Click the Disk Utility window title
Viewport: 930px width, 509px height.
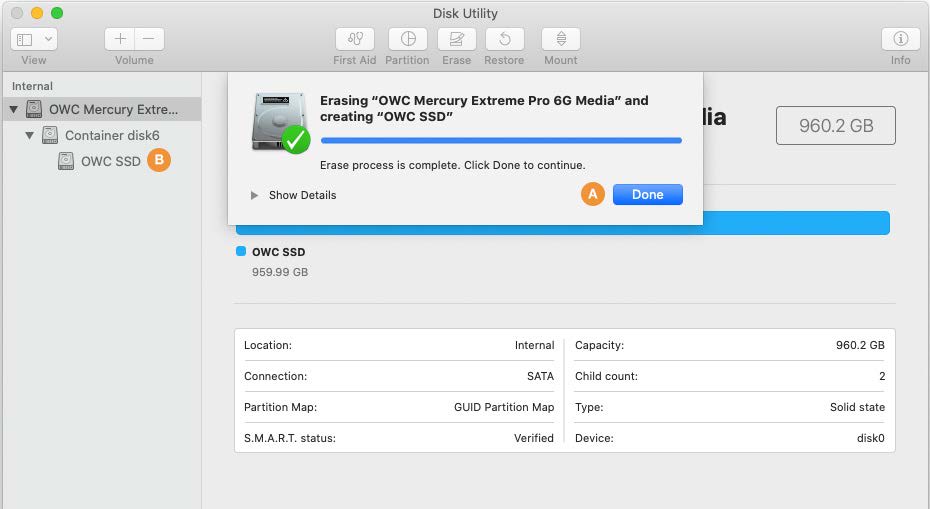(465, 13)
